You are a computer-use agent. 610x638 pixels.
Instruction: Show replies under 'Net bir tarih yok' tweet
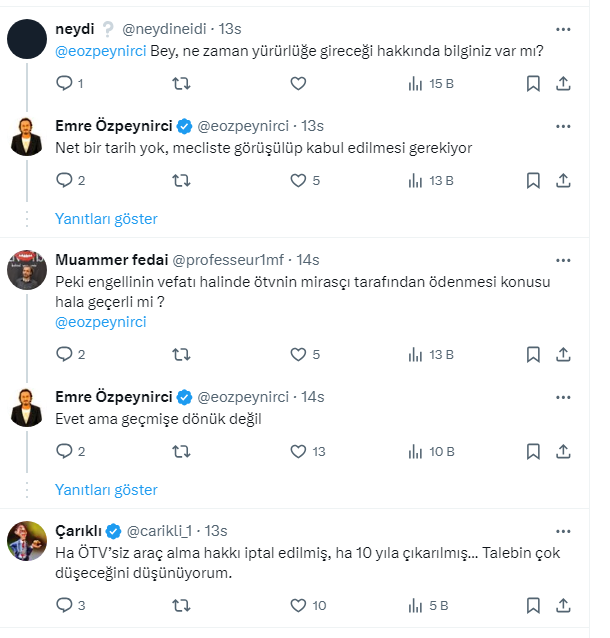106,219
